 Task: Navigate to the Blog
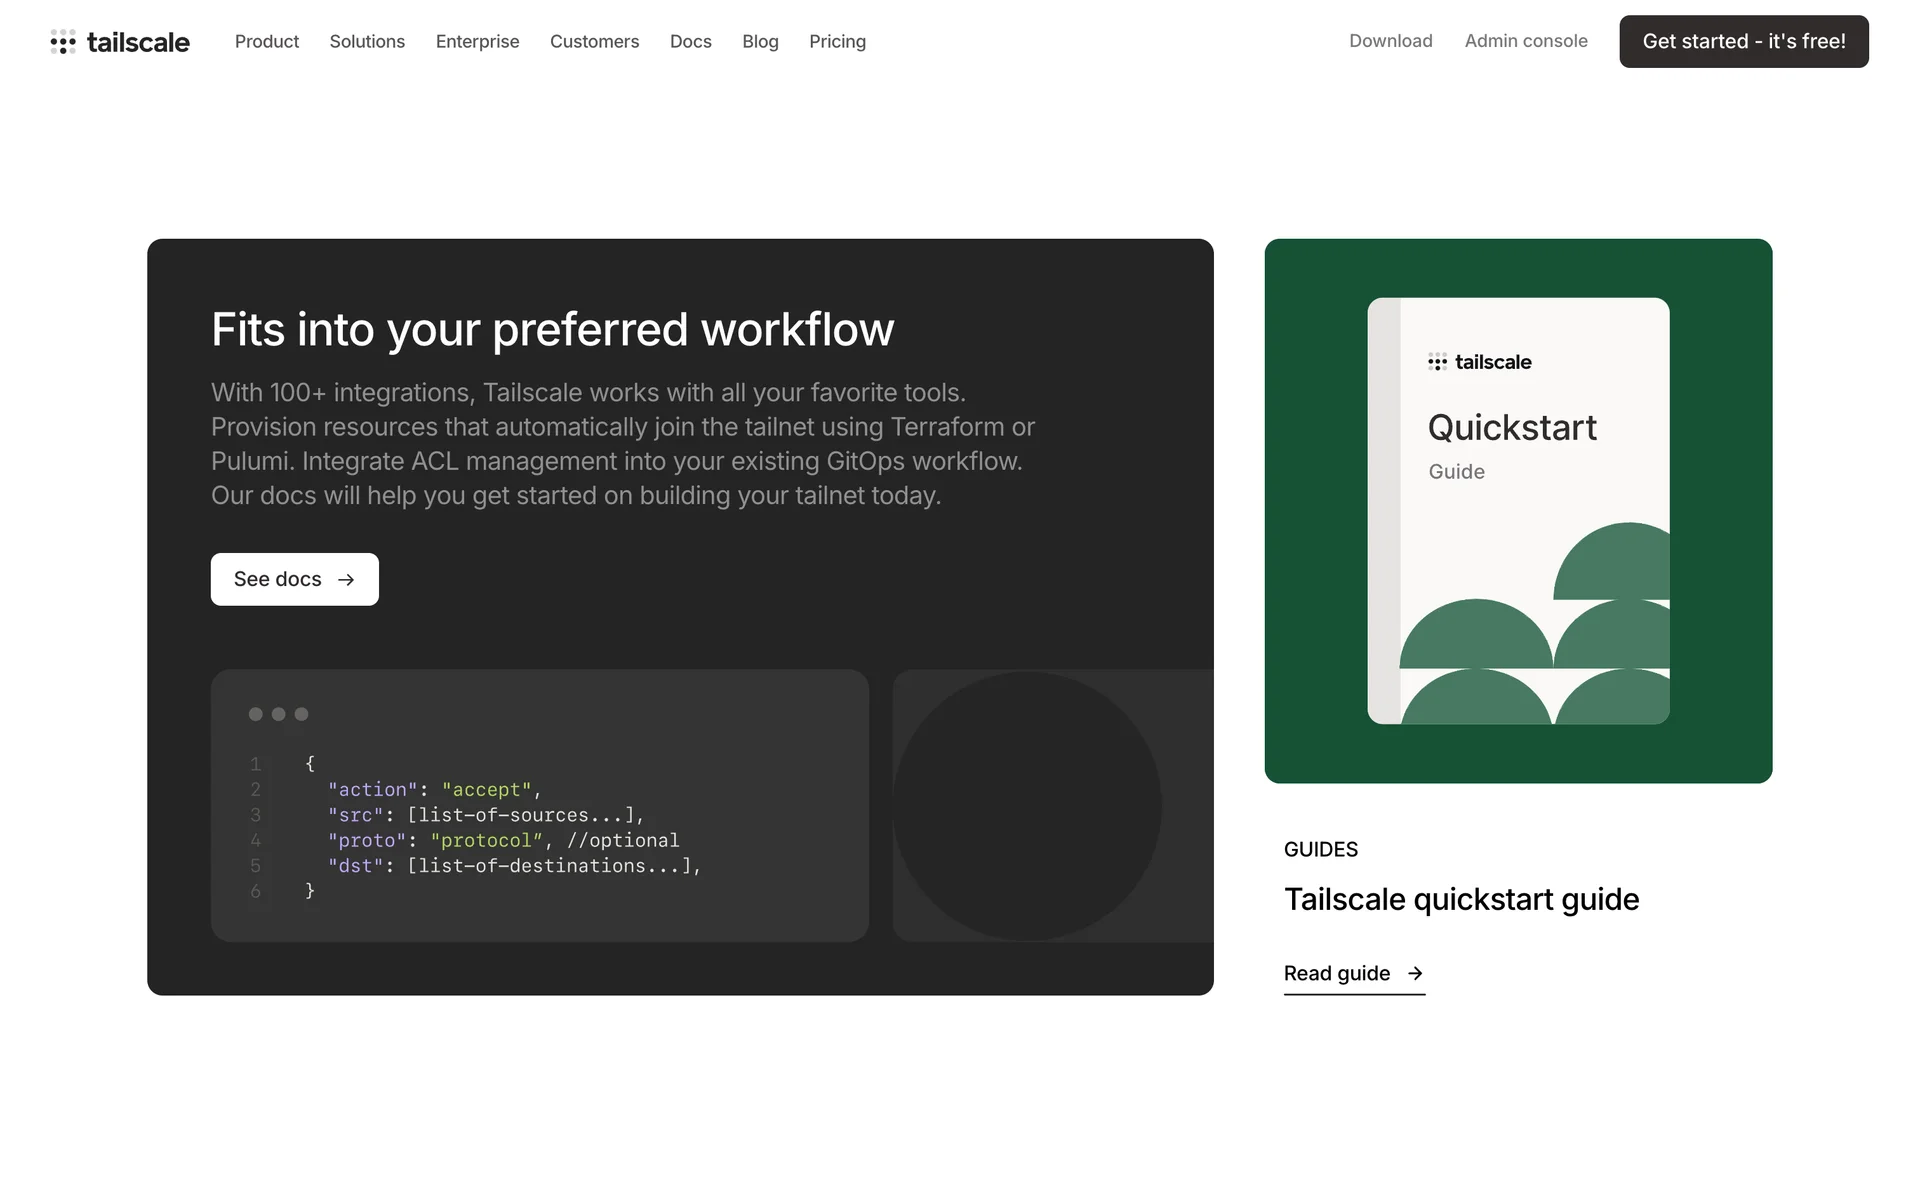[x=760, y=42]
